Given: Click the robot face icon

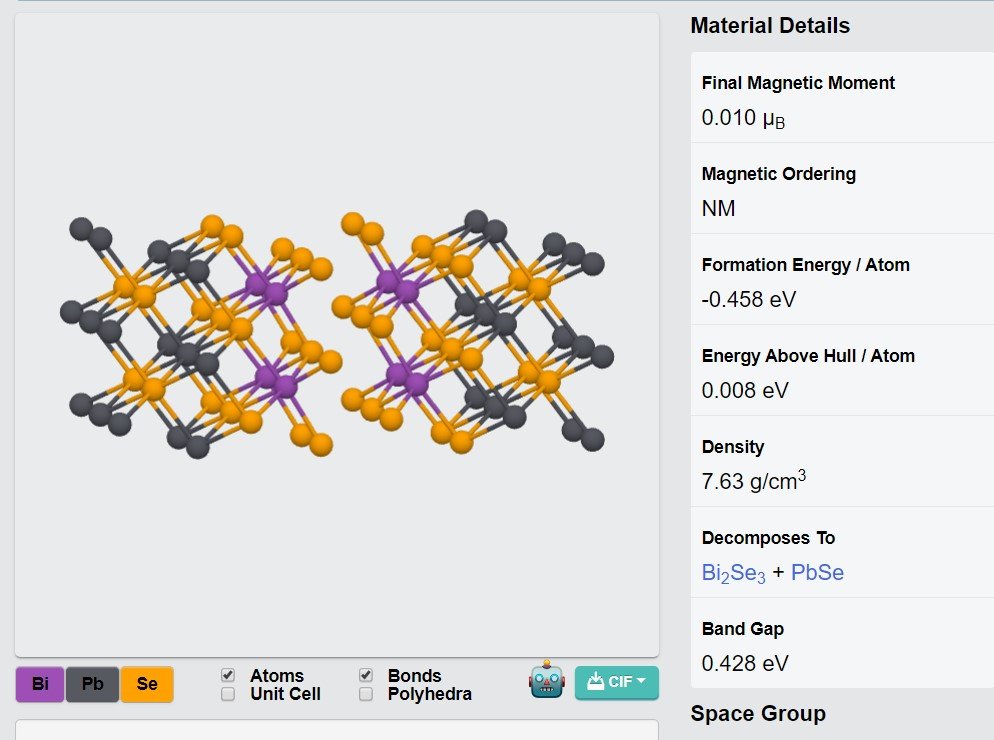Looking at the screenshot, I should [546, 680].
